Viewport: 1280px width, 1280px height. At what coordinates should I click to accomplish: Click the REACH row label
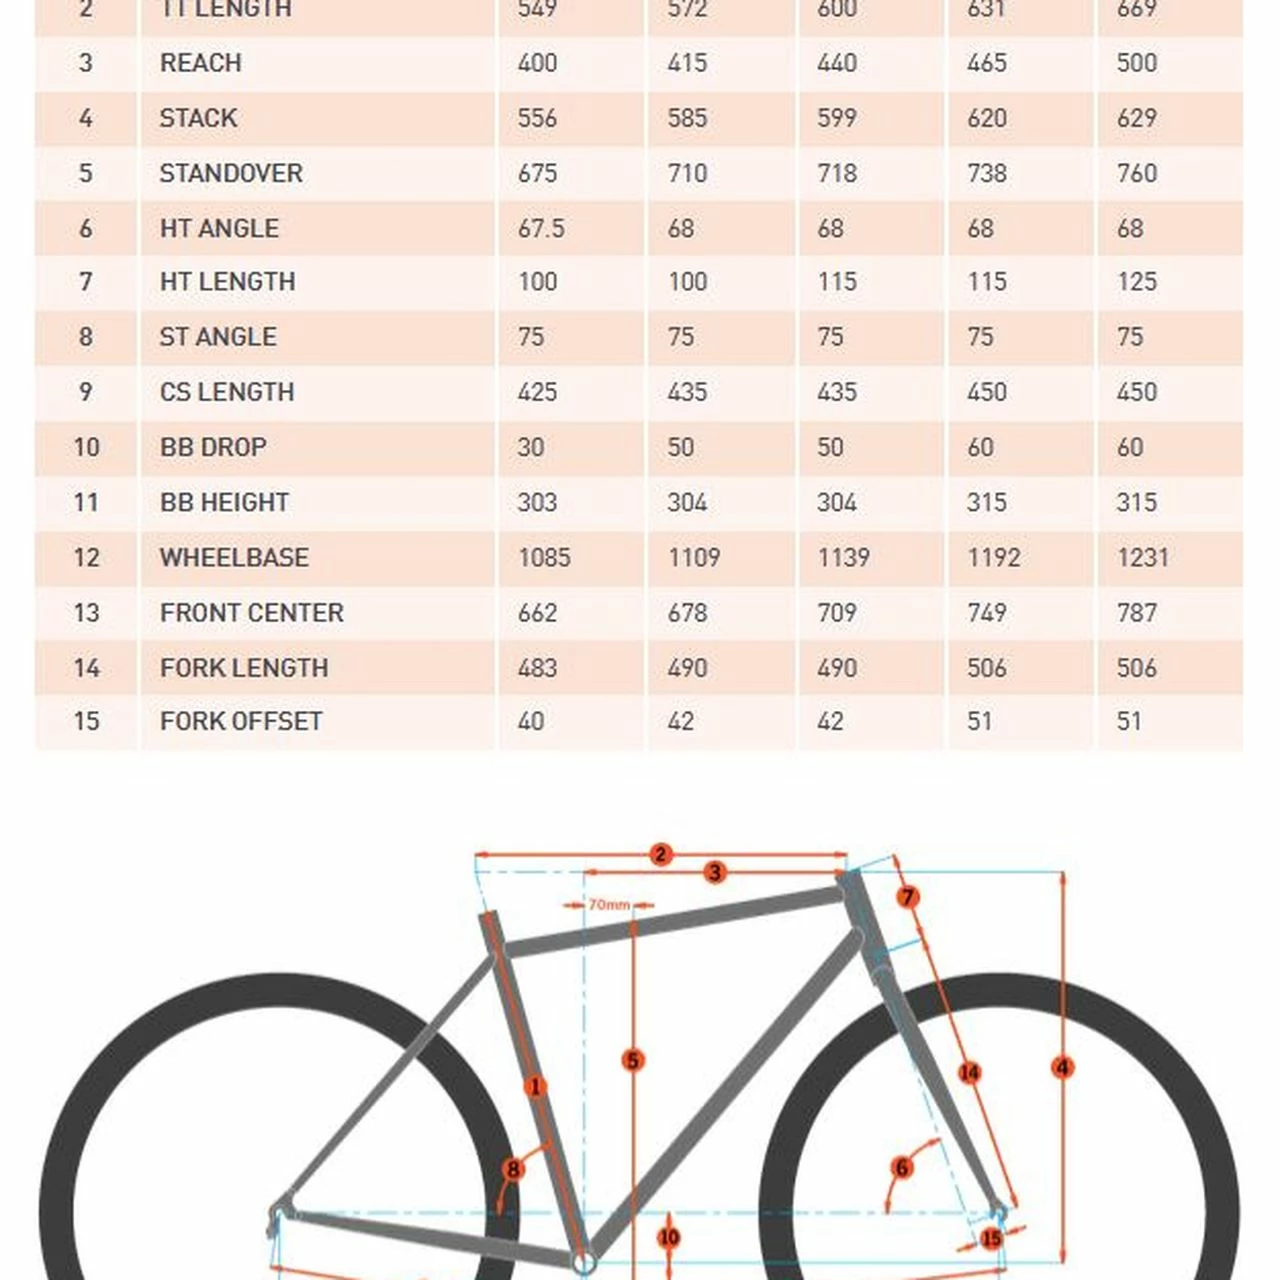pyautogui.click(x=201, y=63)
